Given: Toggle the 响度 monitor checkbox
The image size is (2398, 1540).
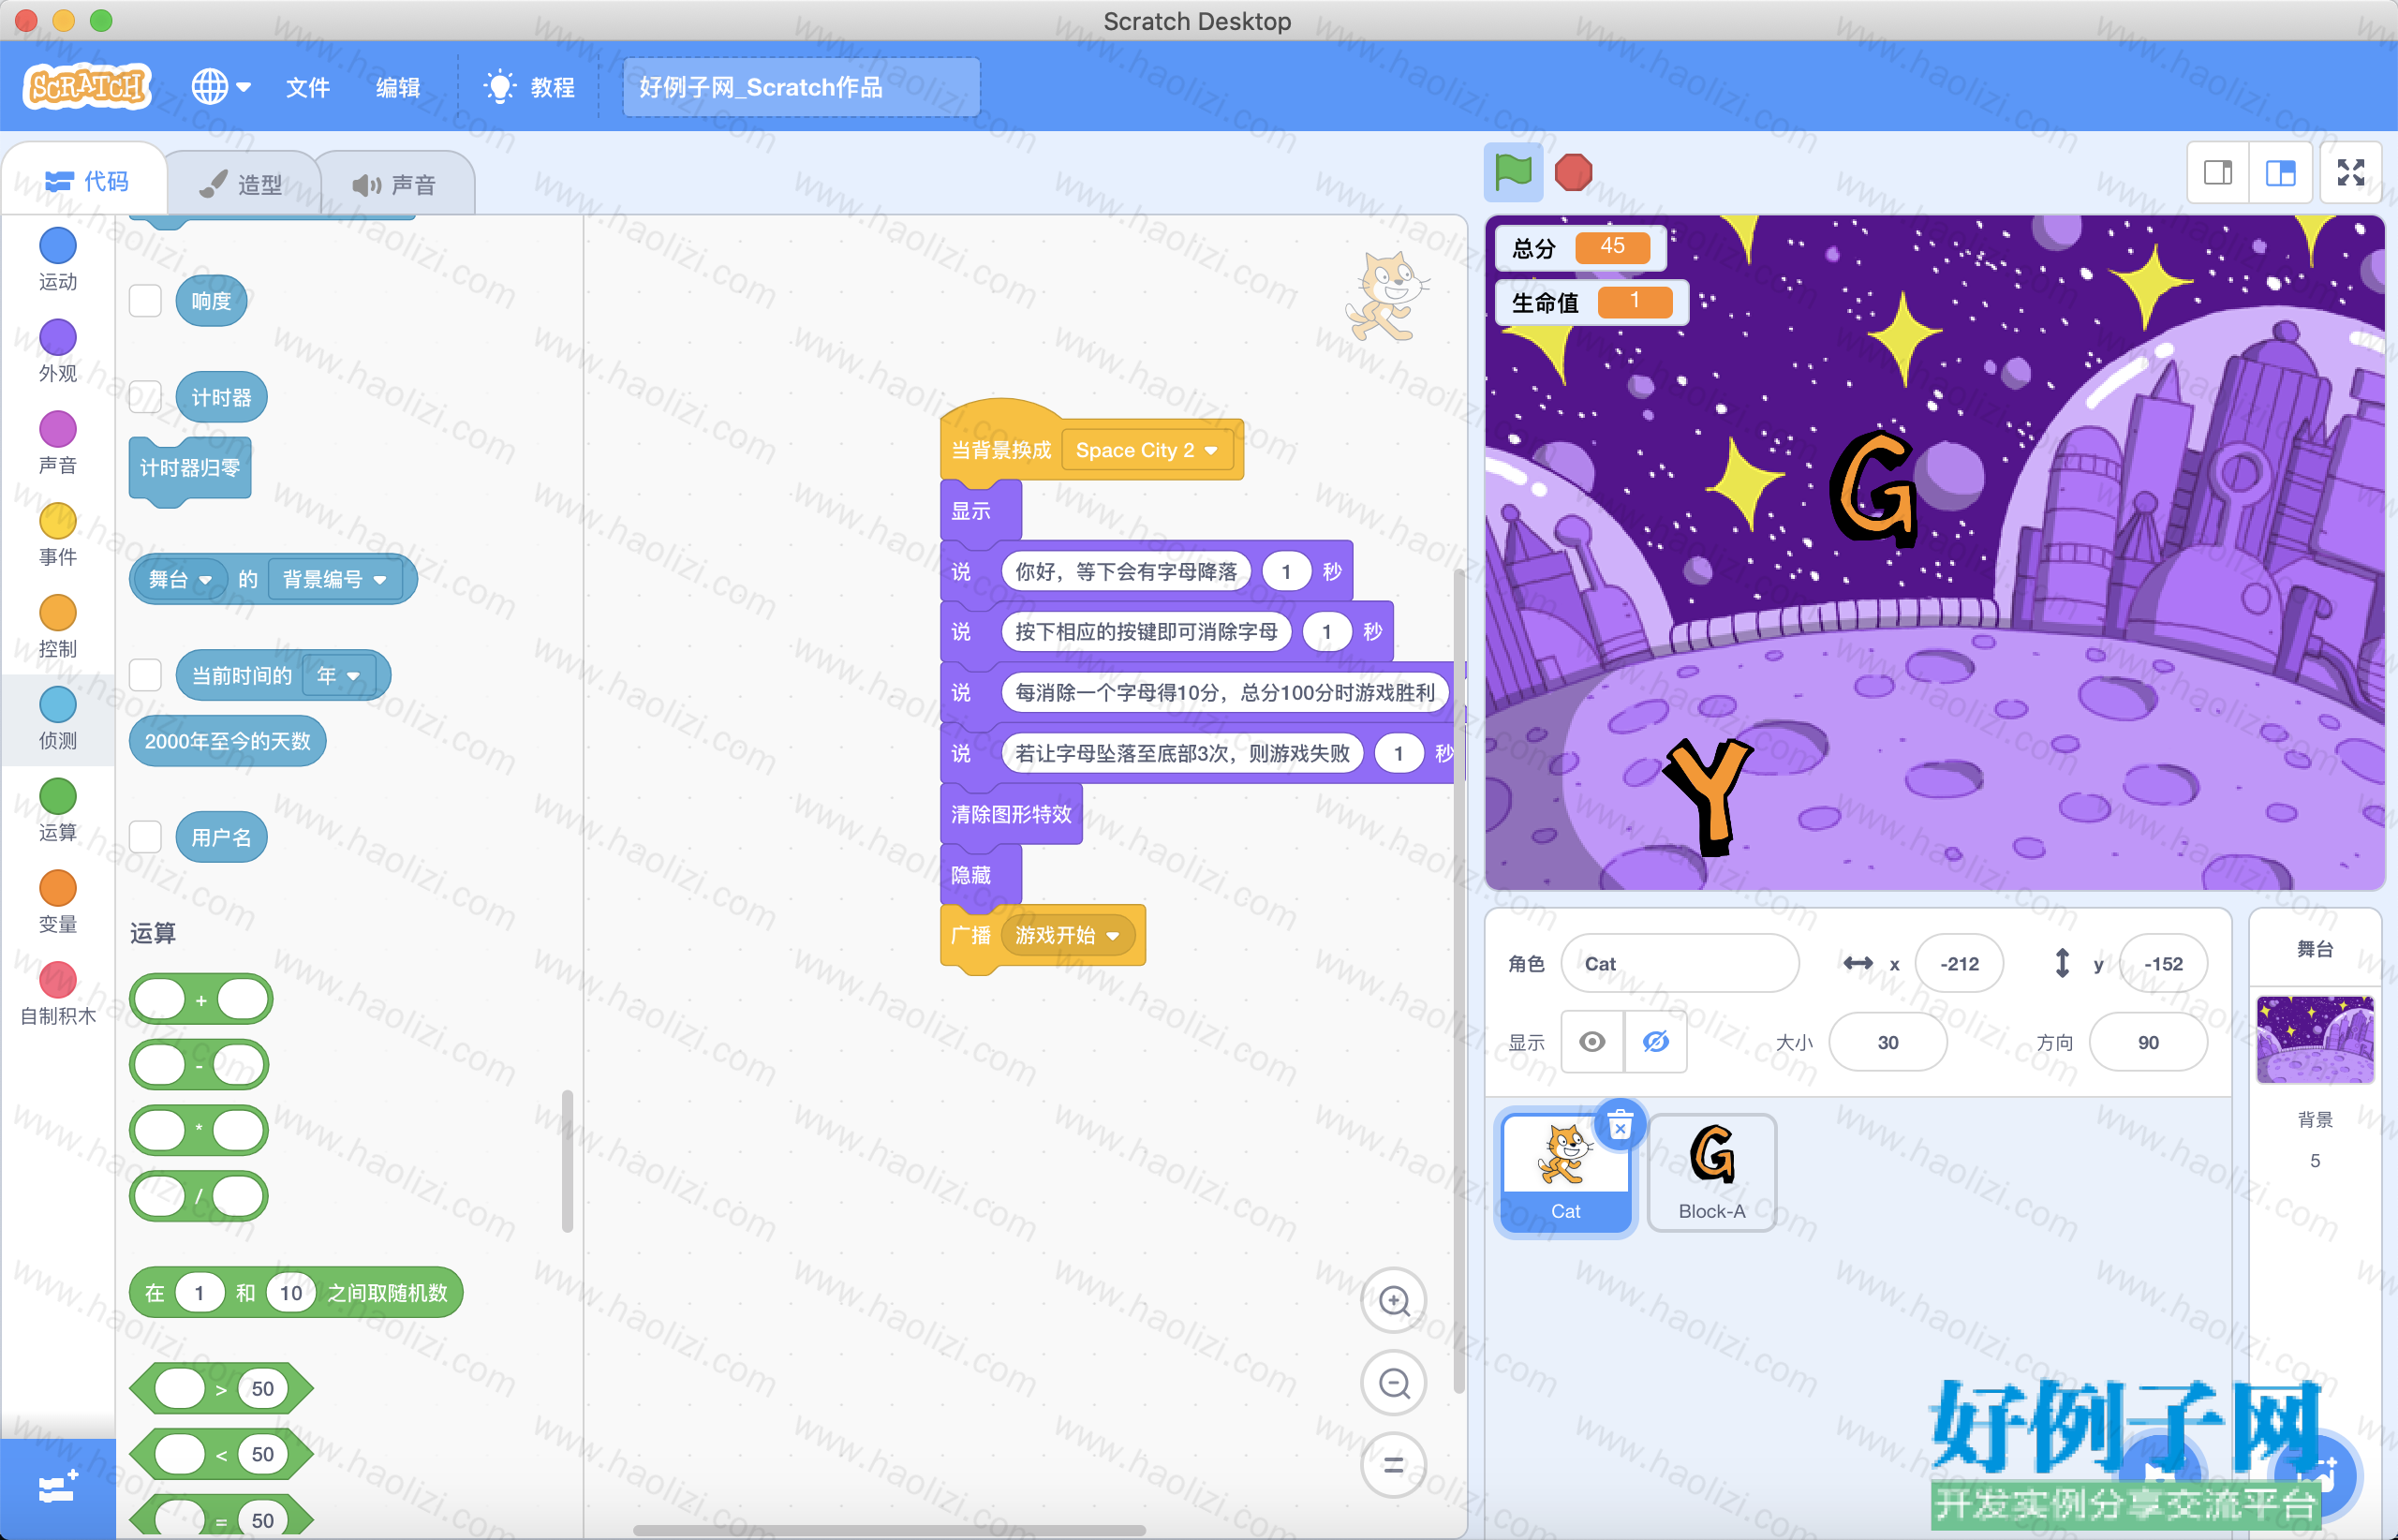Looking at the screenshot, I should [146, 300].
